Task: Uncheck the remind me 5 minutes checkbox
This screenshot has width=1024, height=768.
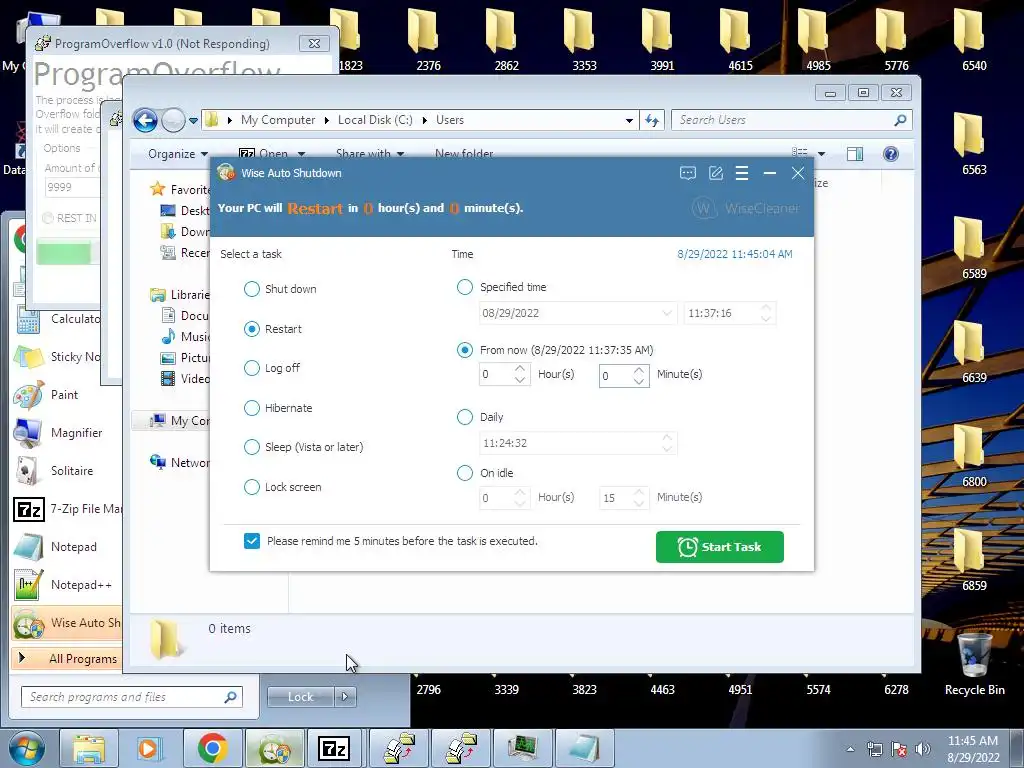Action: [x=251, y=541]
